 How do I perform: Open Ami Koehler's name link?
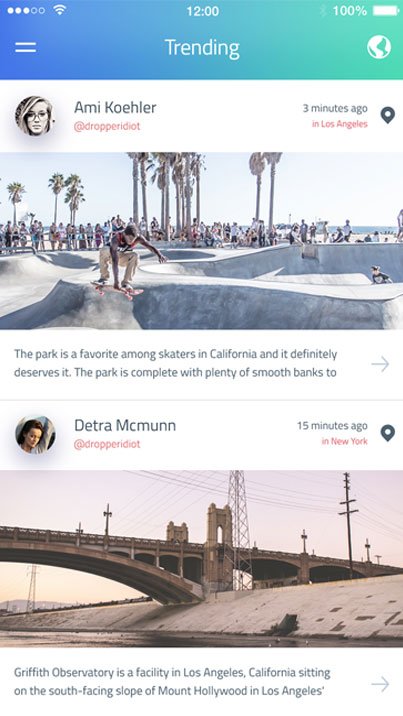pyautogui.click(x=115, y=108)
